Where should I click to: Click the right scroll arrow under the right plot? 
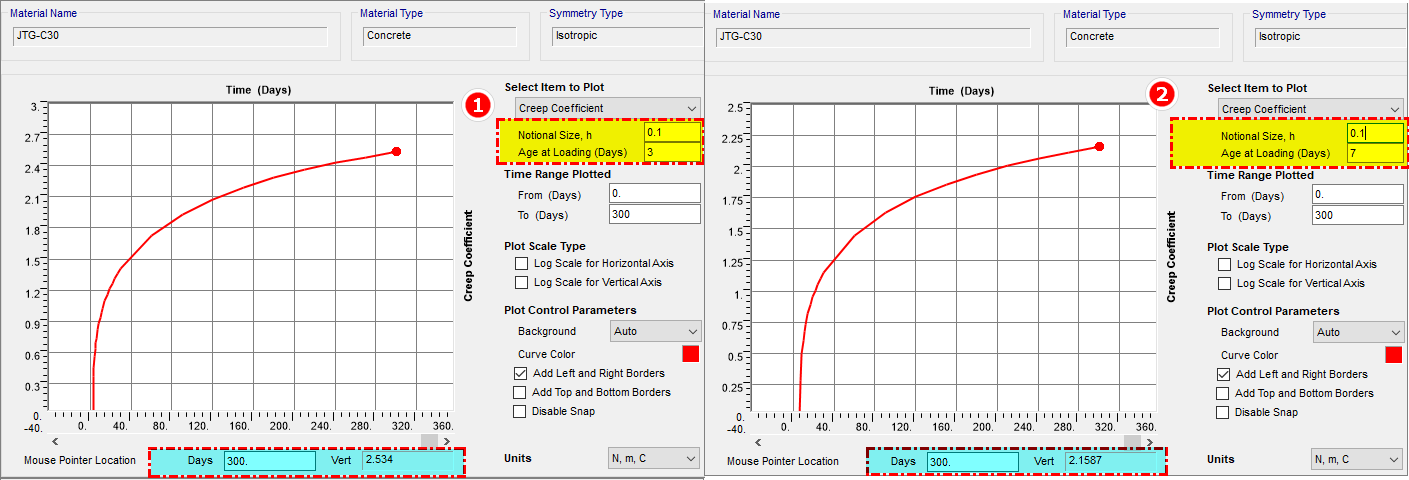(1151, 442)
